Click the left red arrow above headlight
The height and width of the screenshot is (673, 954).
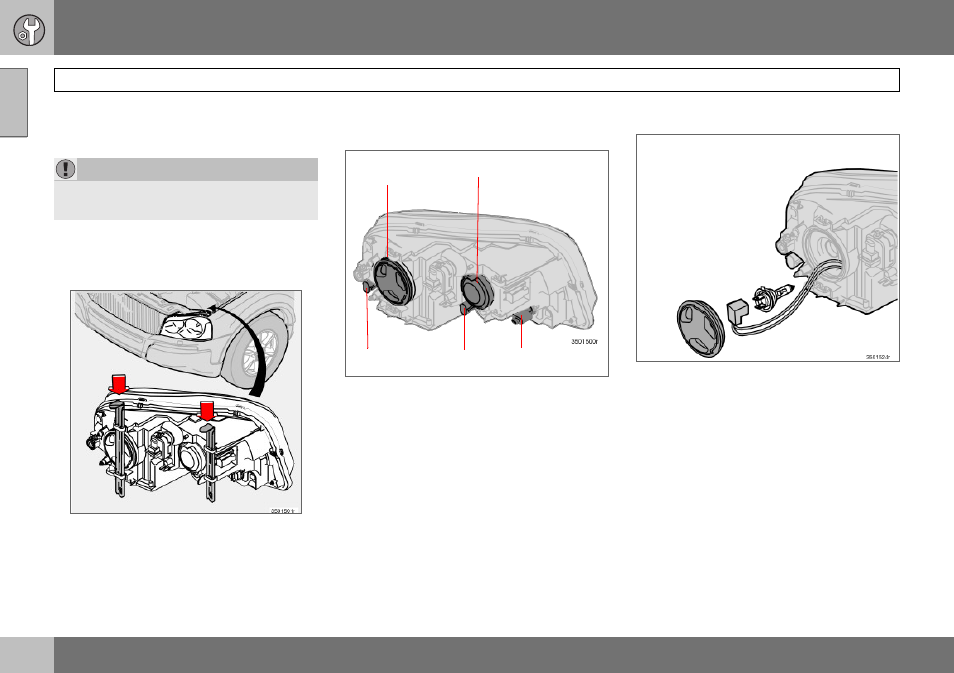[x=118, y=384]
